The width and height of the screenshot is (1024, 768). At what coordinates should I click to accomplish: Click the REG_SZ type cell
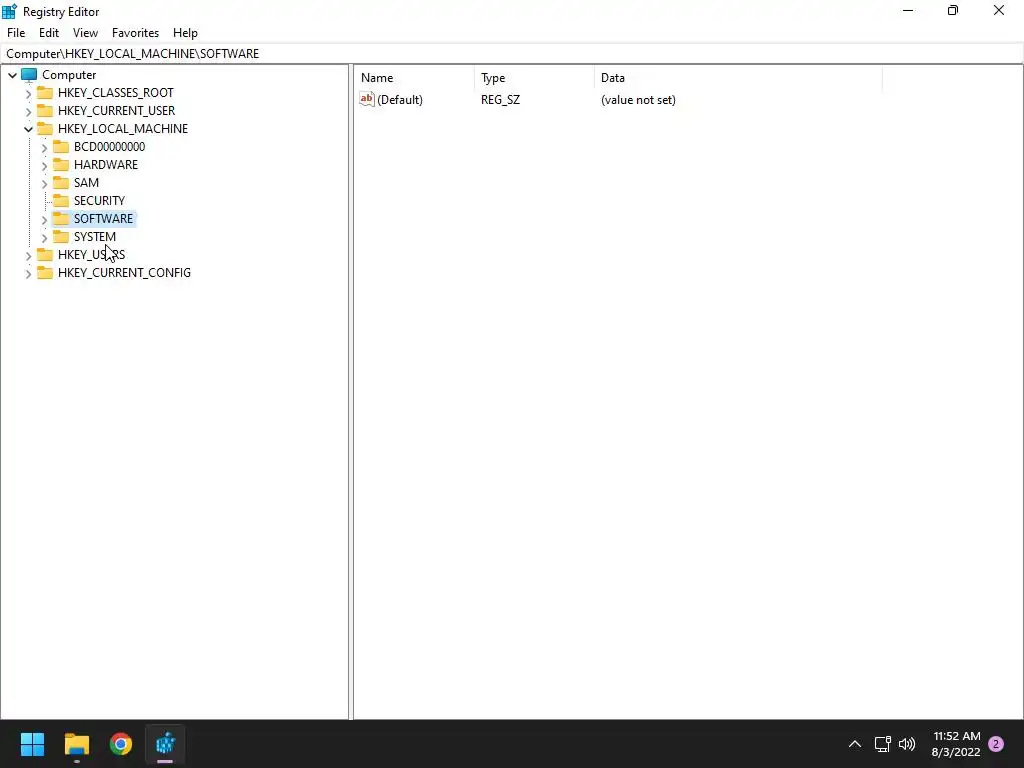500,100
